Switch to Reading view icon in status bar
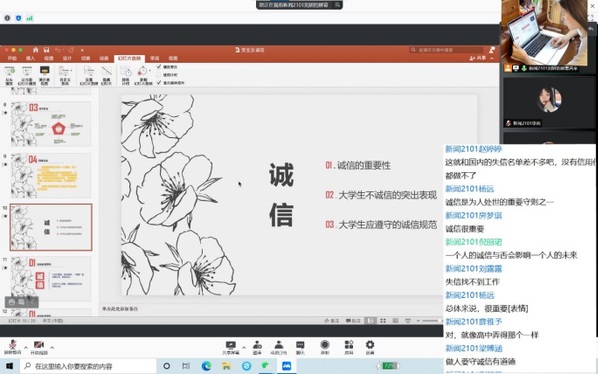This screenshot has height=374, width=598. (395, 321)
